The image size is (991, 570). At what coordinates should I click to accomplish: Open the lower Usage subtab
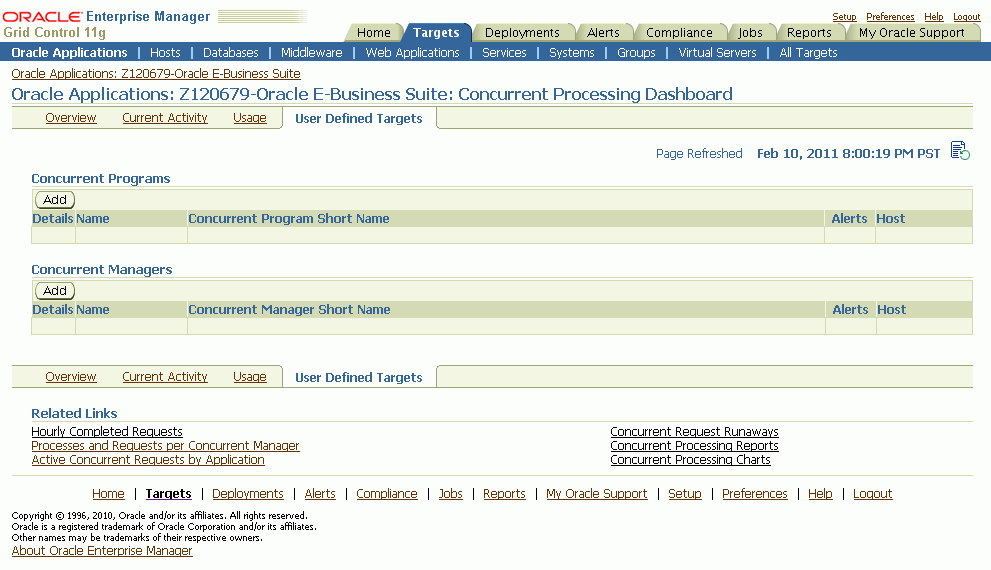(250, 377)
